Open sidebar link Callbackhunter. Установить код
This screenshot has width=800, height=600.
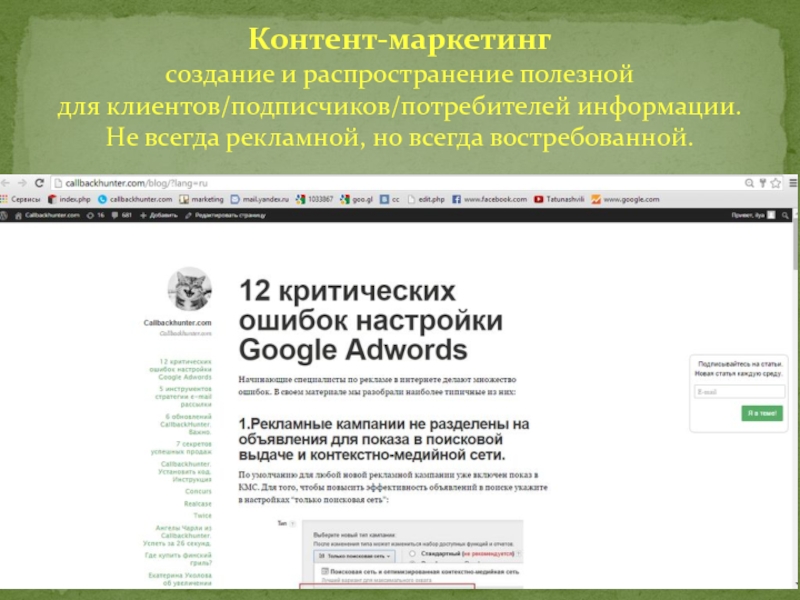[185, 472]
